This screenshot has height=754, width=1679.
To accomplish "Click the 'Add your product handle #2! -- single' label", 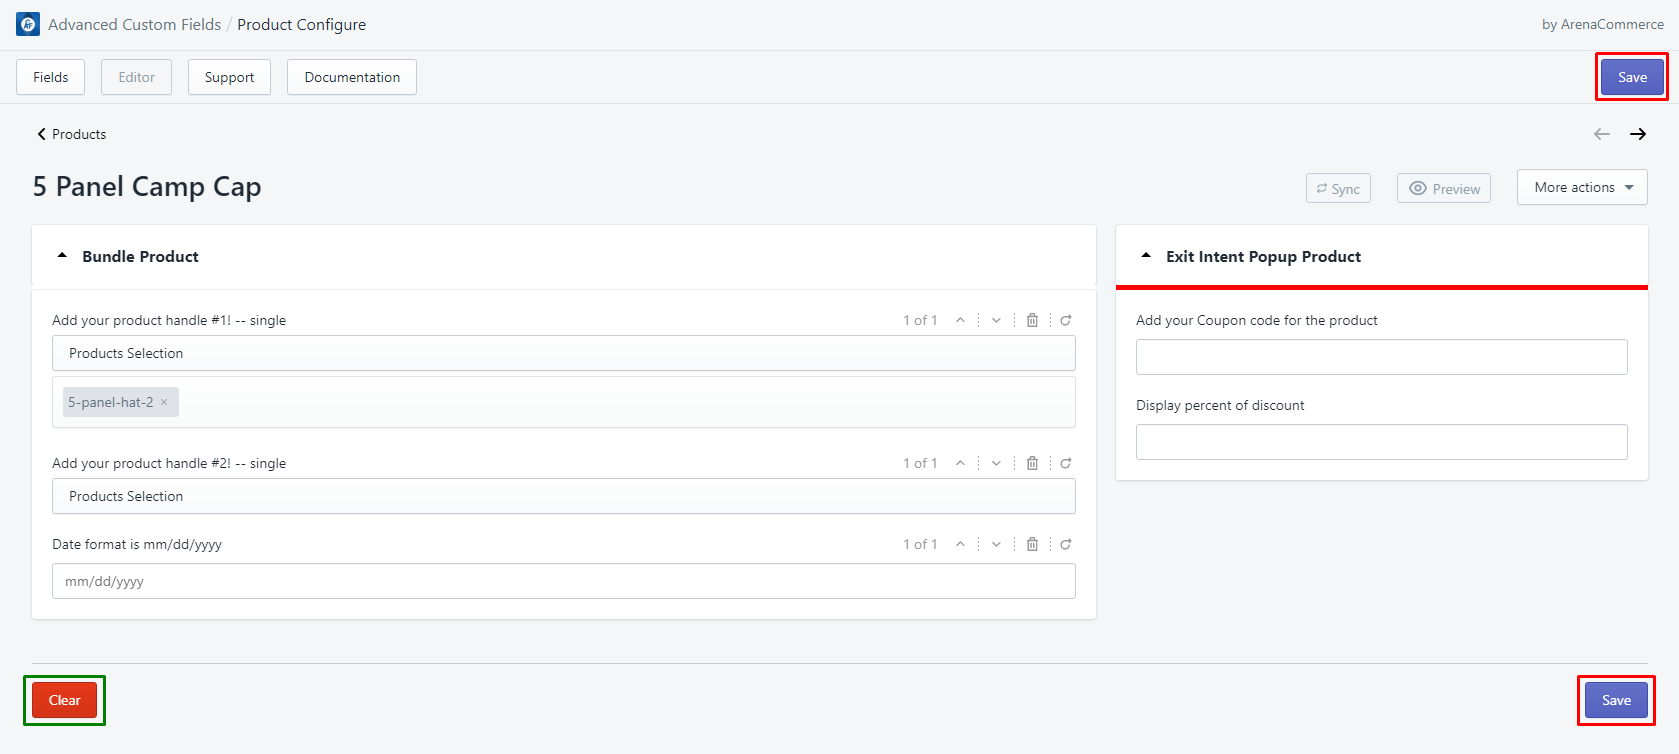I will click(169, 463).
